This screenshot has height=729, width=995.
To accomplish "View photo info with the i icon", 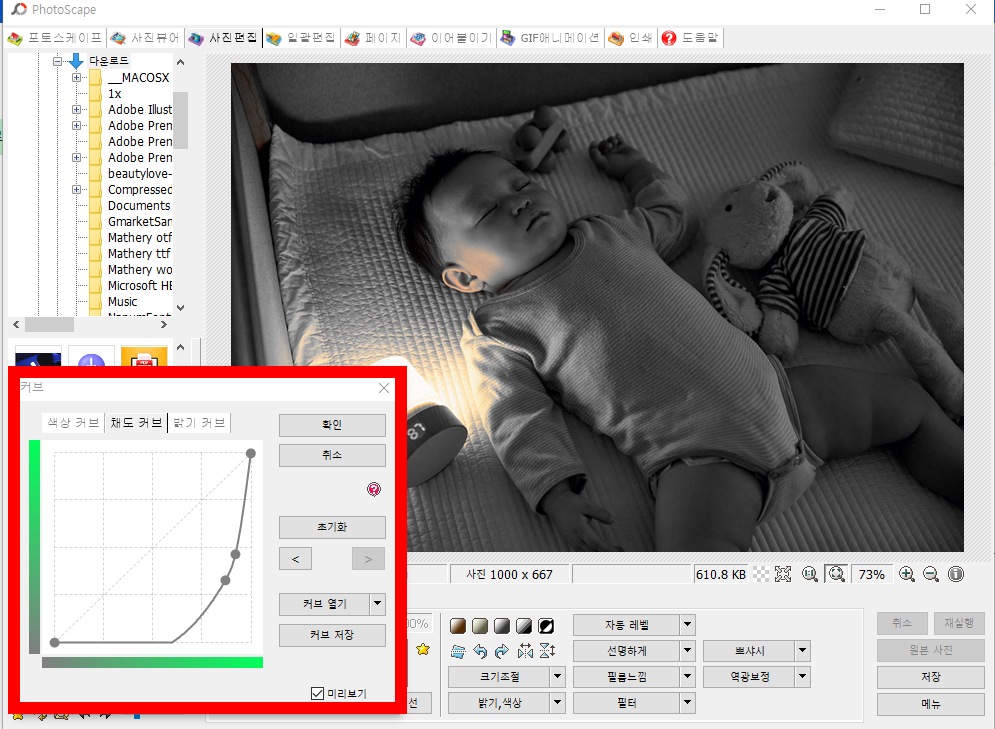I will (x=957, y=574).
